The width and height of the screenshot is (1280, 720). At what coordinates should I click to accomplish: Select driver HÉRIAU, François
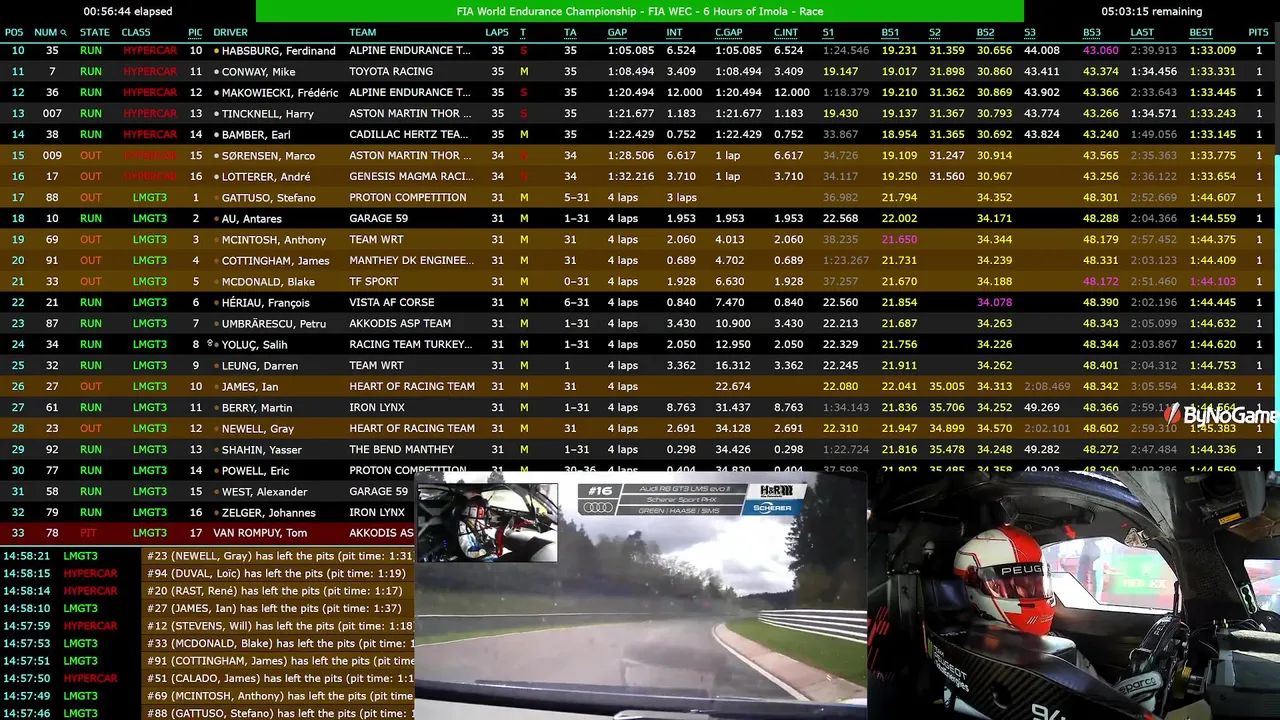[x=265, y=303]
